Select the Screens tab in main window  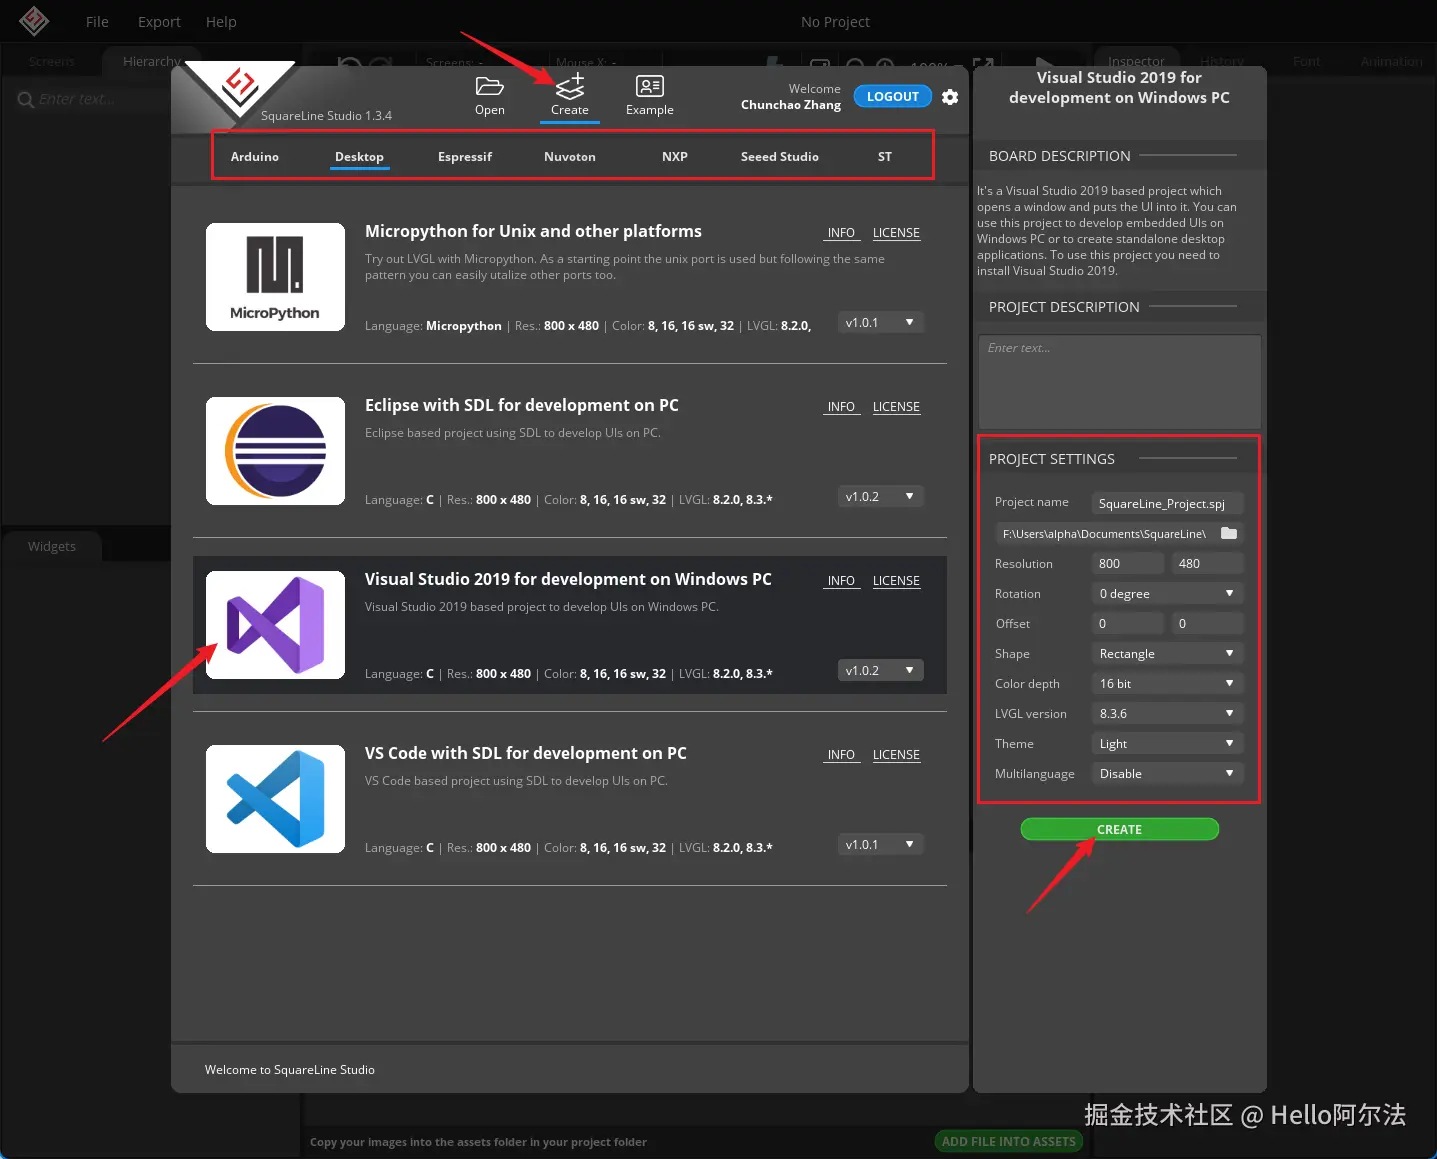pyautogui.click(x=52, y=61)
